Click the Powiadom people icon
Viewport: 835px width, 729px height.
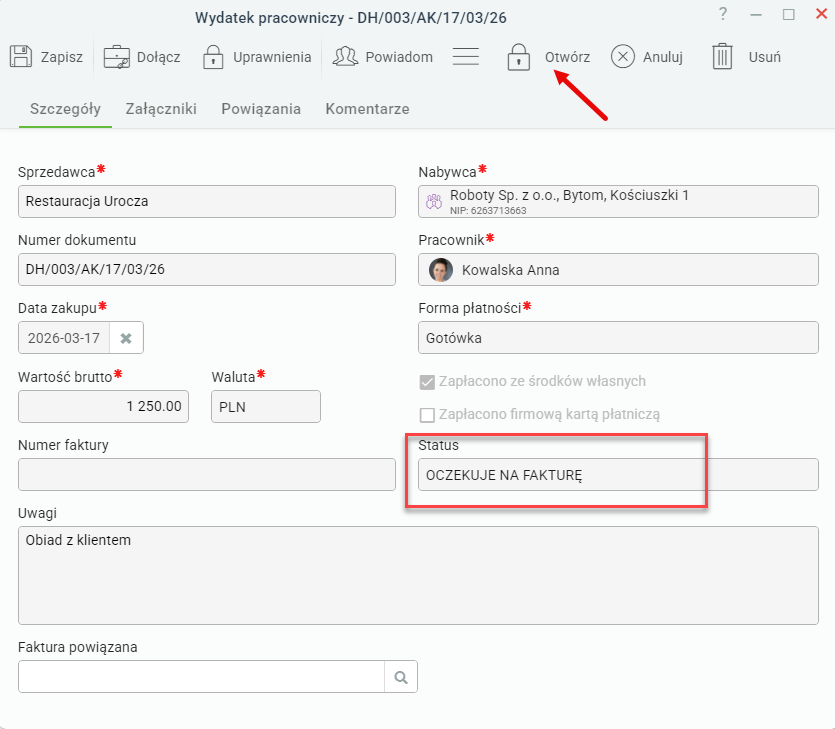click(x=345, y=56)
